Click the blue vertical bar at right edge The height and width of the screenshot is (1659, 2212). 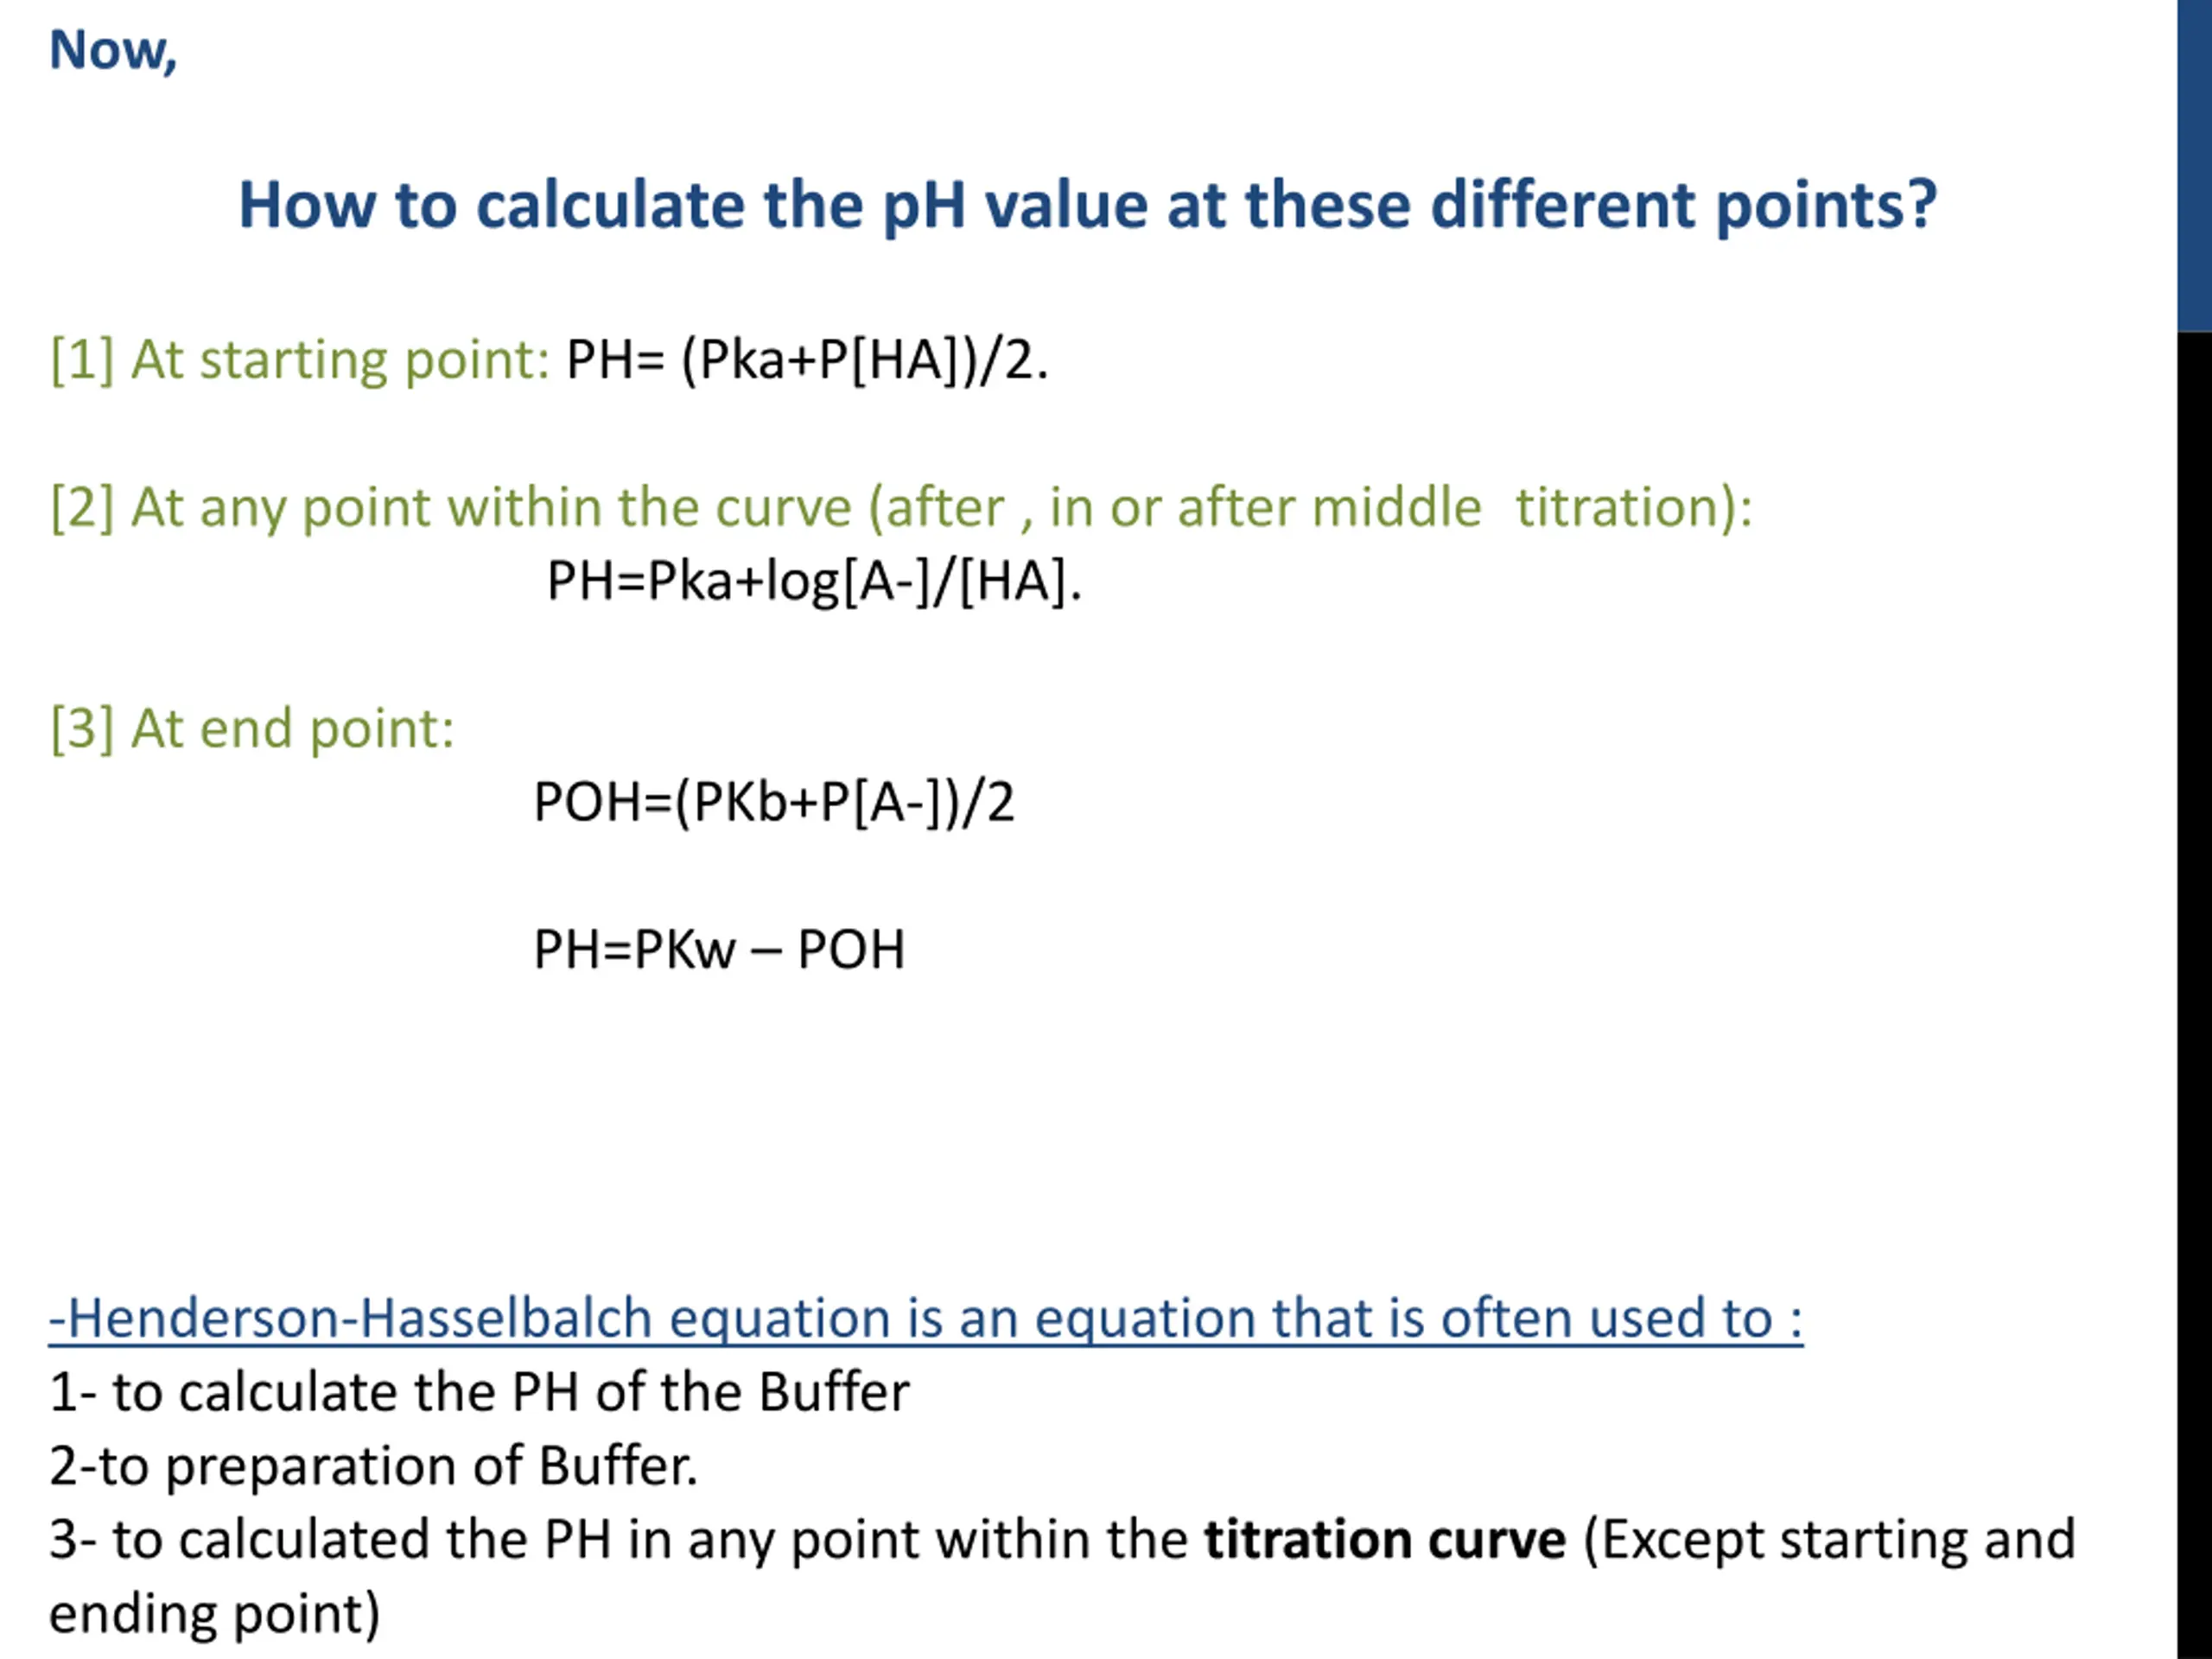(x=2194, y=165)
